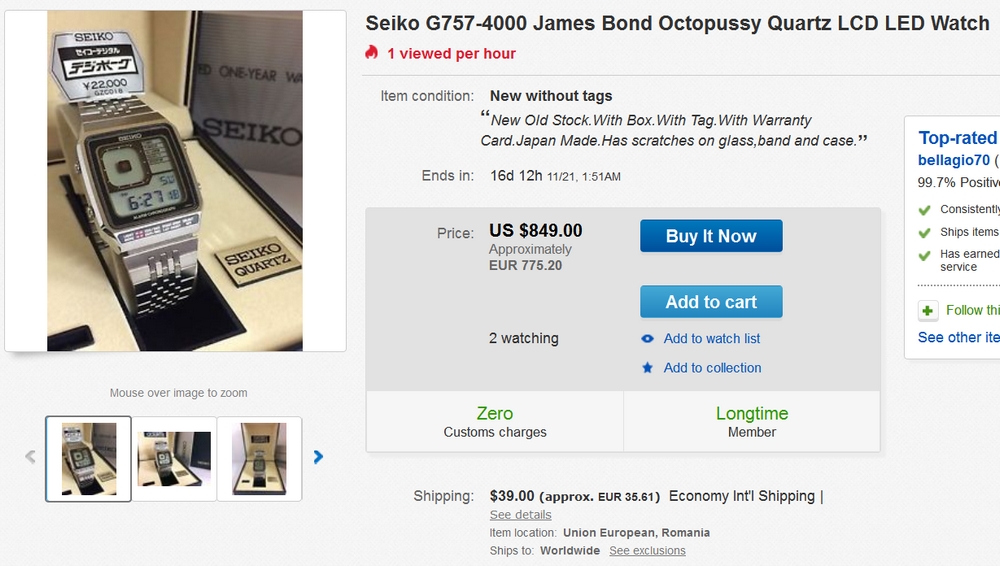
Task: Add the item to collection
Action: (x=712, y=368)
